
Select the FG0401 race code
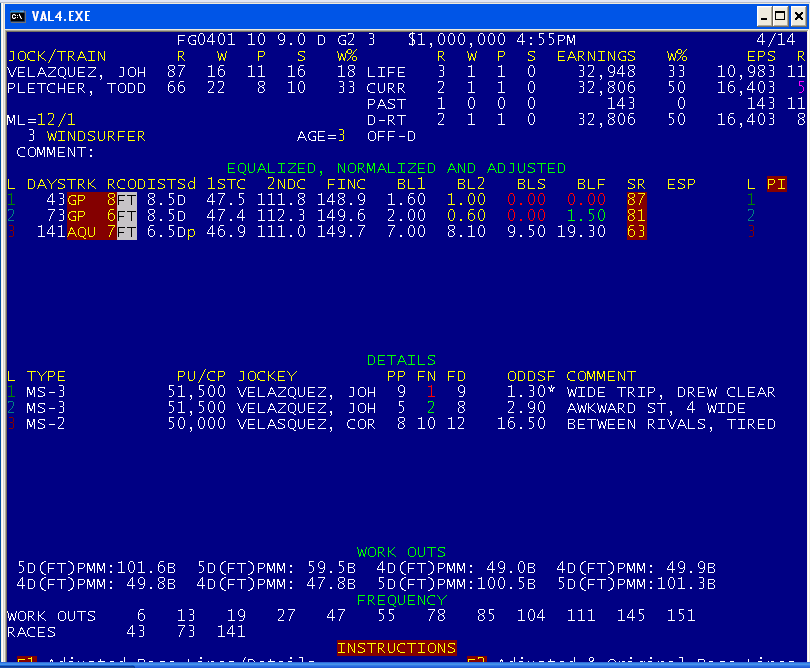(x=206, y=40)
